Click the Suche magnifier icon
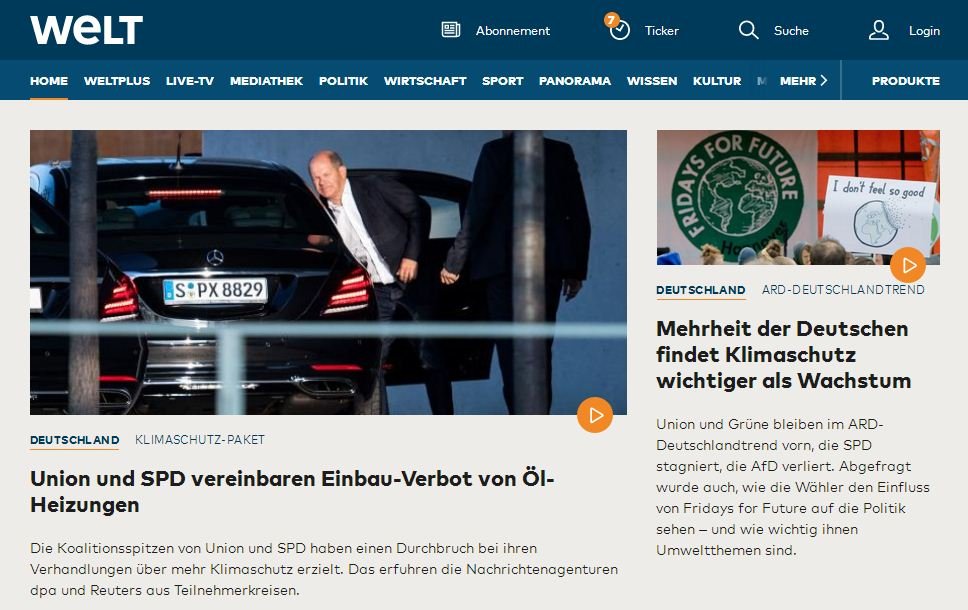Image resolution: width=968 pixels, height=610 pixels. pyautogui.click(x=748, y=30)
